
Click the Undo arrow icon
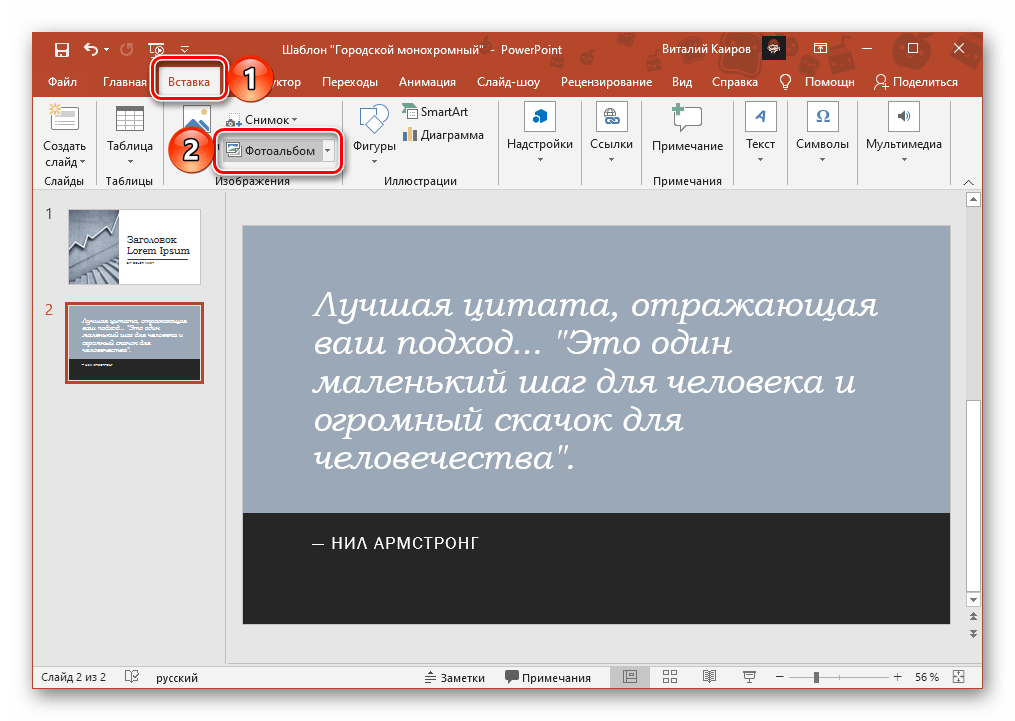92,49
